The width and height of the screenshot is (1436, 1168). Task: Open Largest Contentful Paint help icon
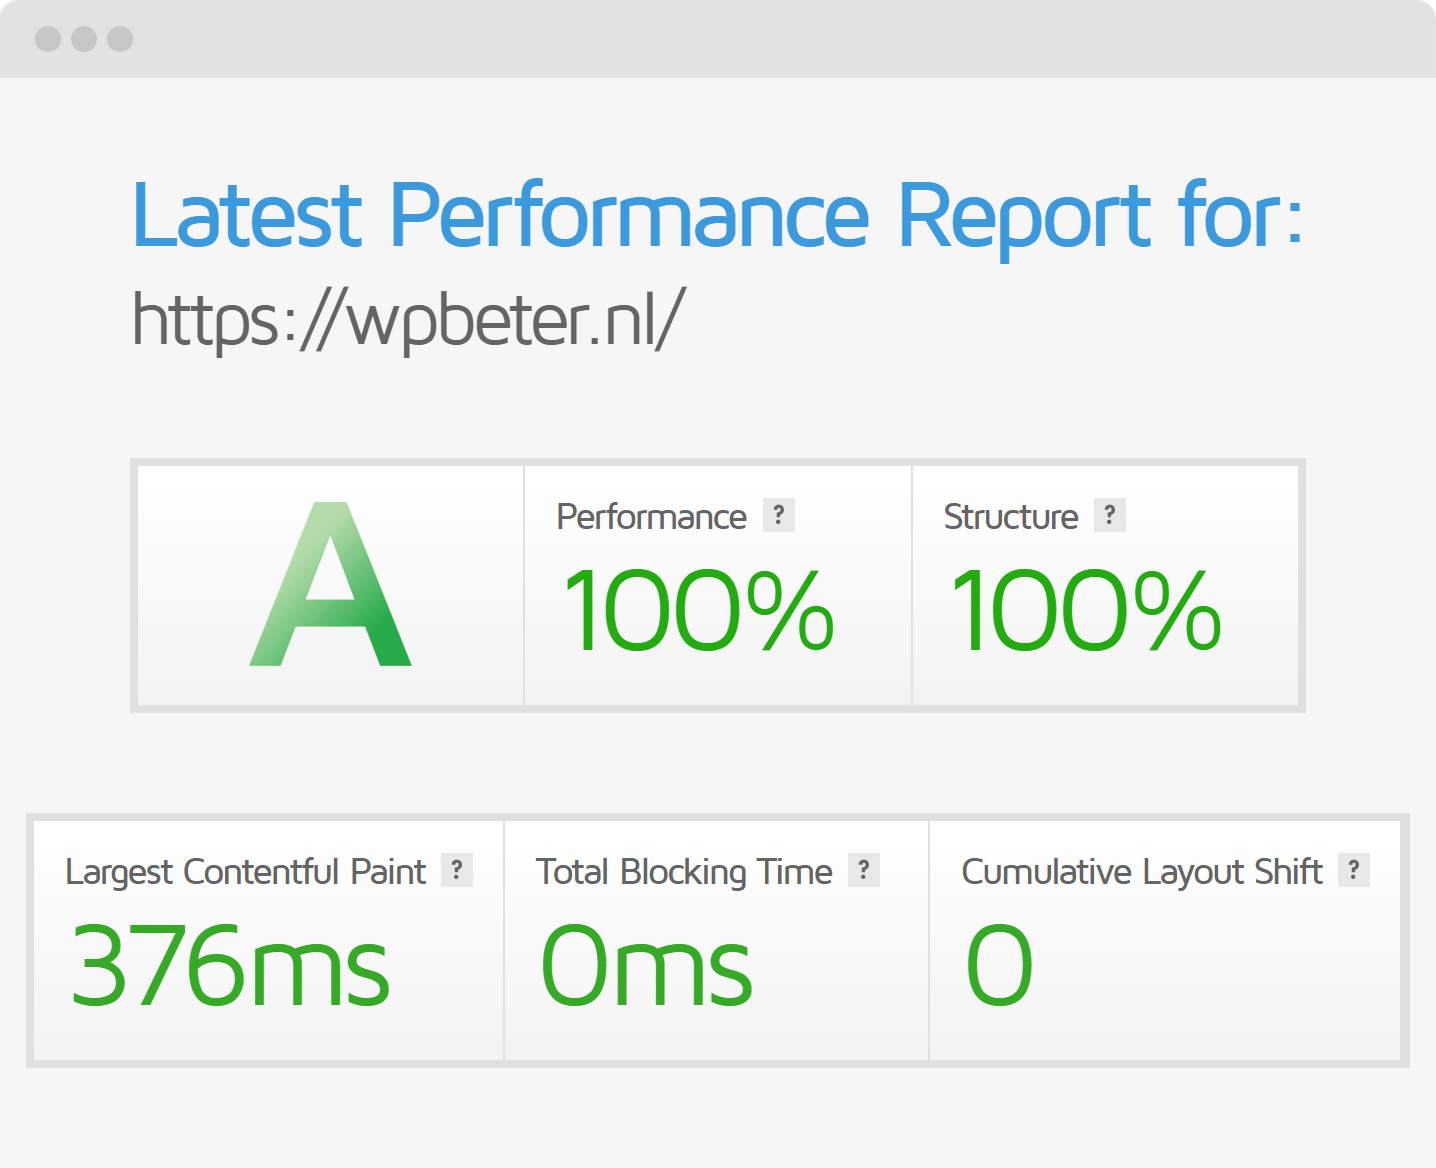457,870
